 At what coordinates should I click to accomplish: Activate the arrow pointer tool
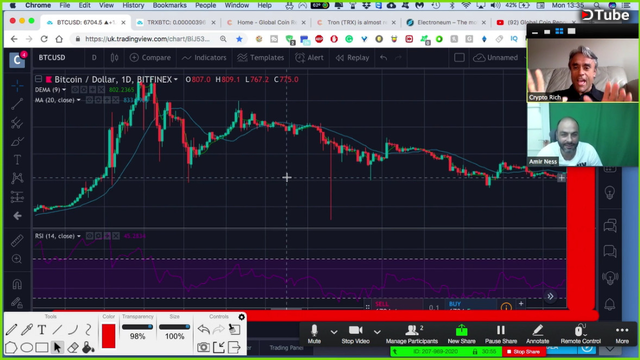tap(57, 347)
